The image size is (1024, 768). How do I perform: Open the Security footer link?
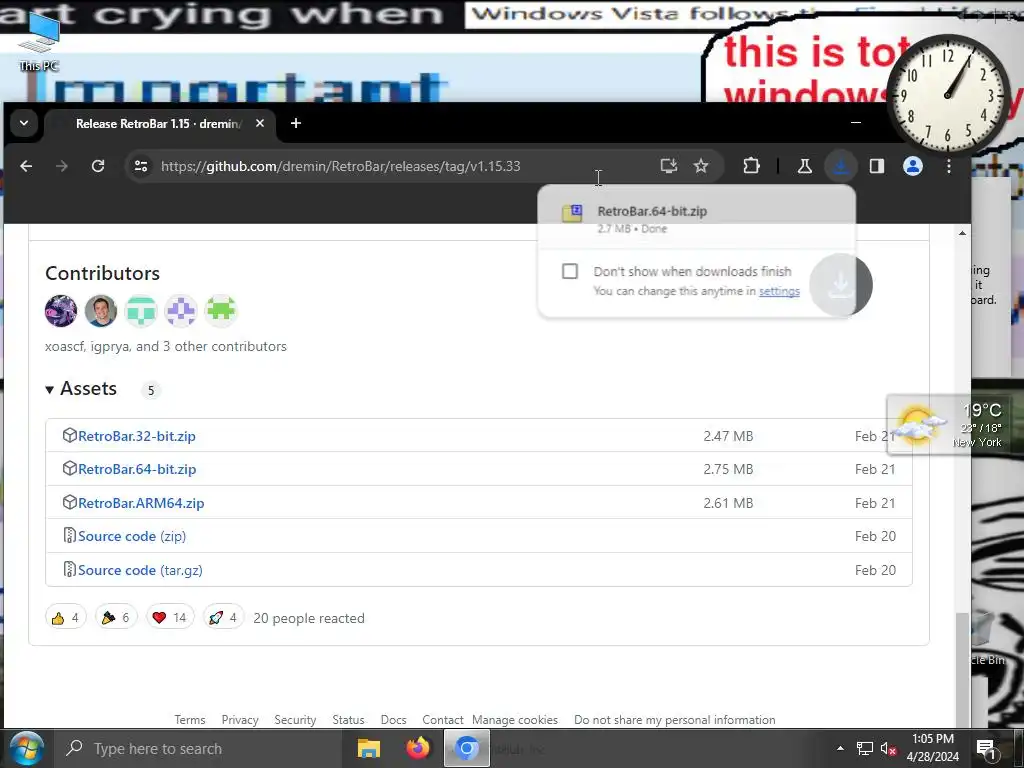[x=295, y=719]
